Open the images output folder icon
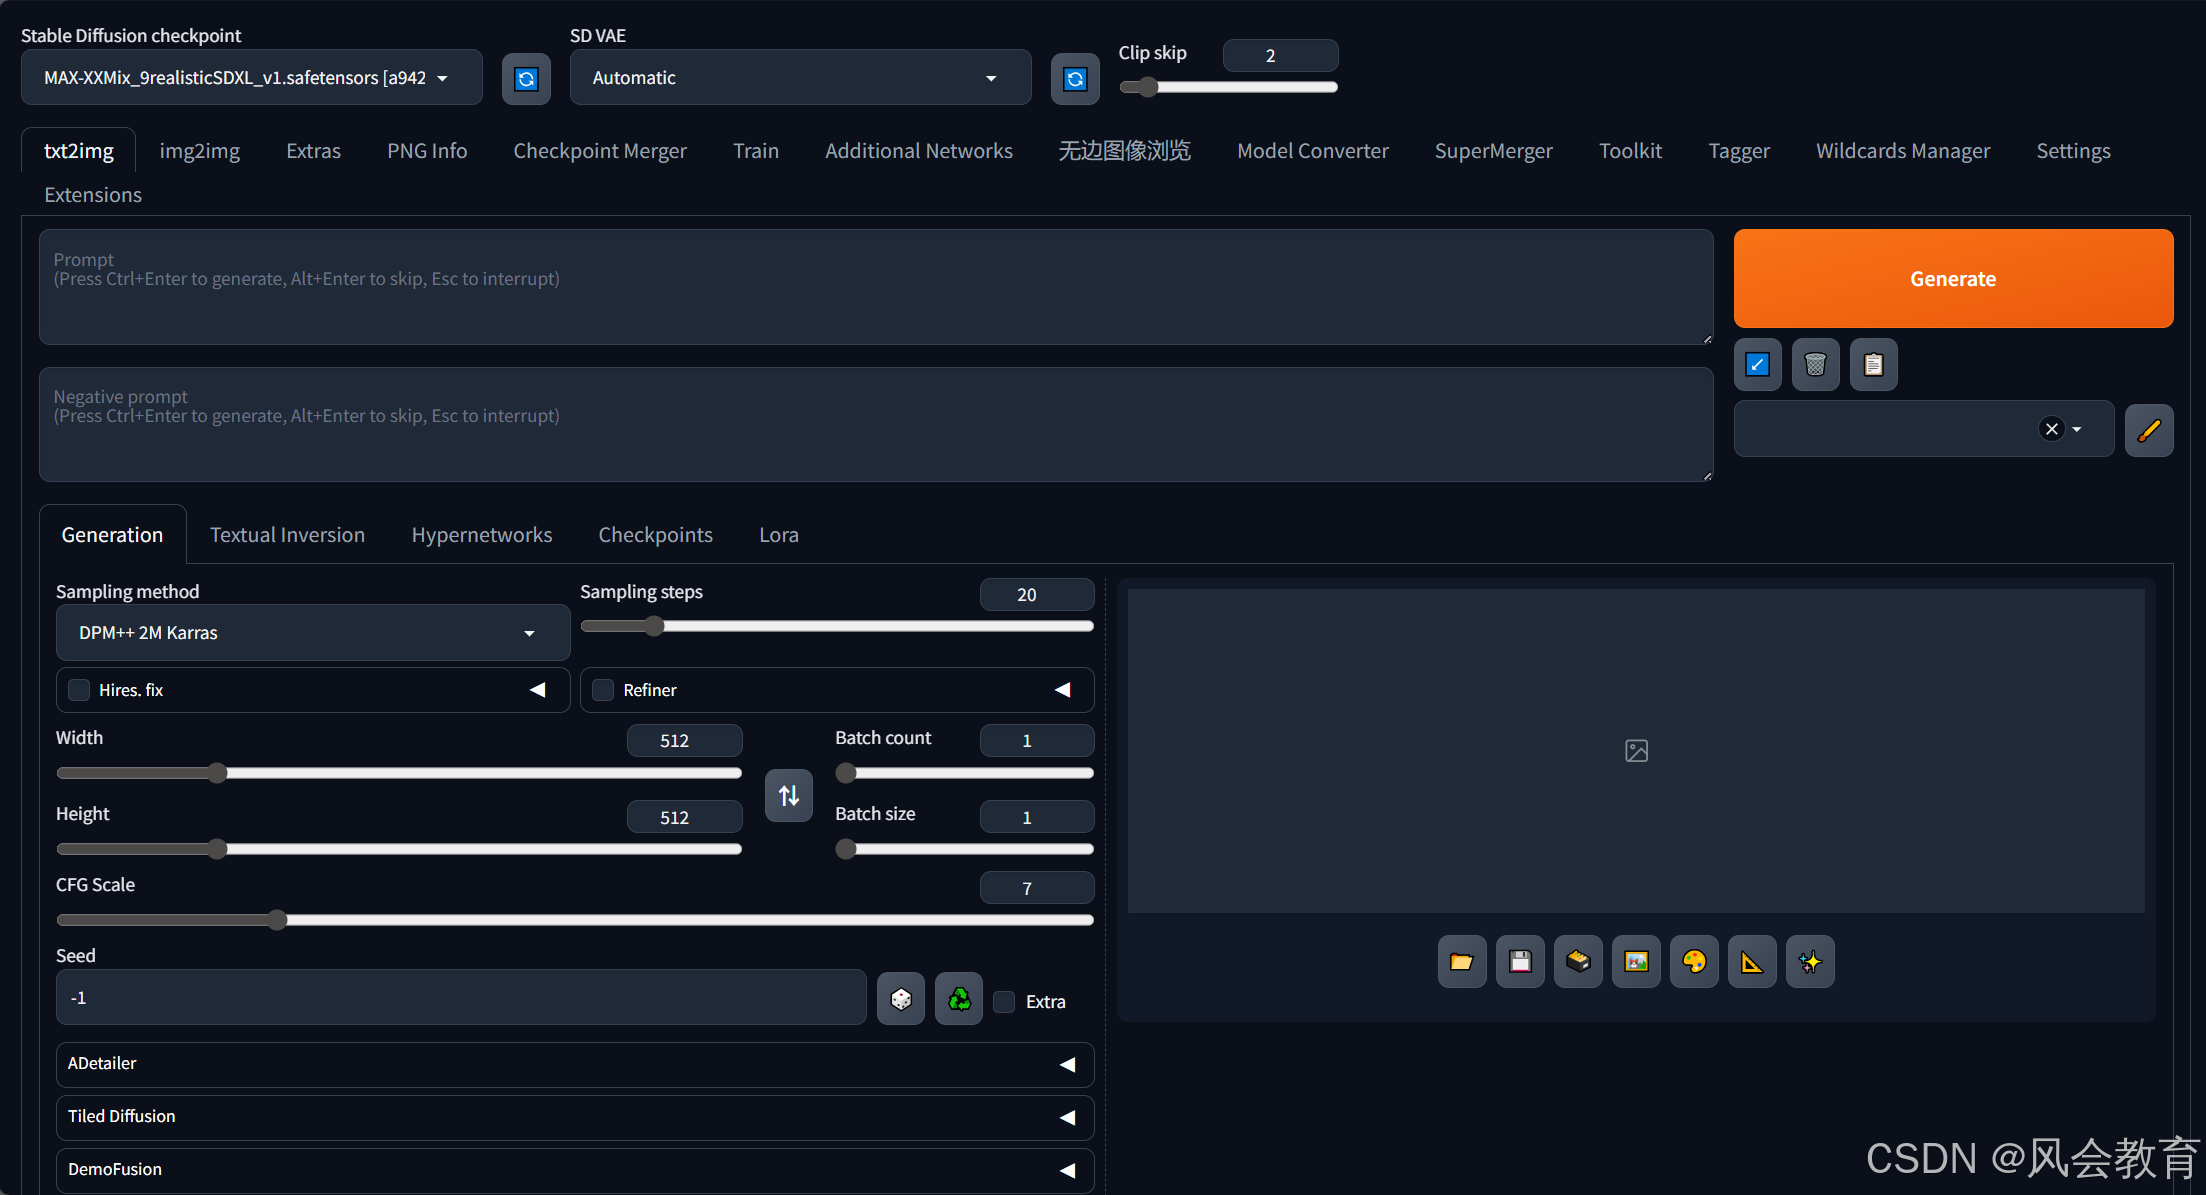The image size is (2206, 1195). pyautogui.click(x=1461, y=962)
